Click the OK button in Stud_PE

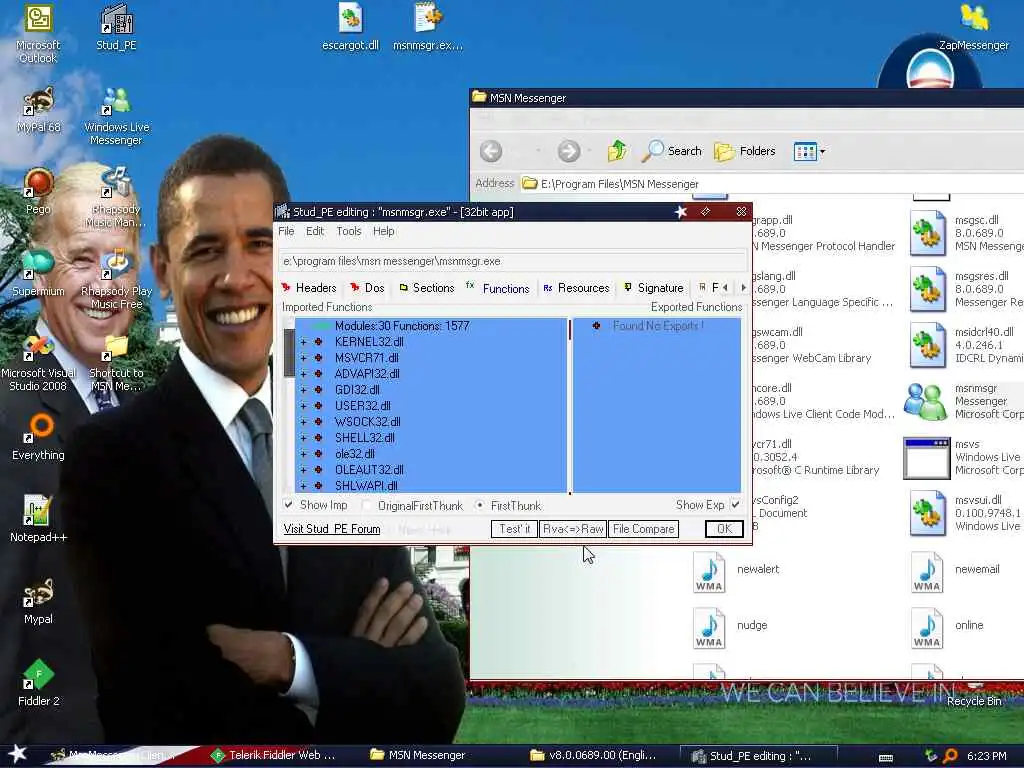pos(724,529)
